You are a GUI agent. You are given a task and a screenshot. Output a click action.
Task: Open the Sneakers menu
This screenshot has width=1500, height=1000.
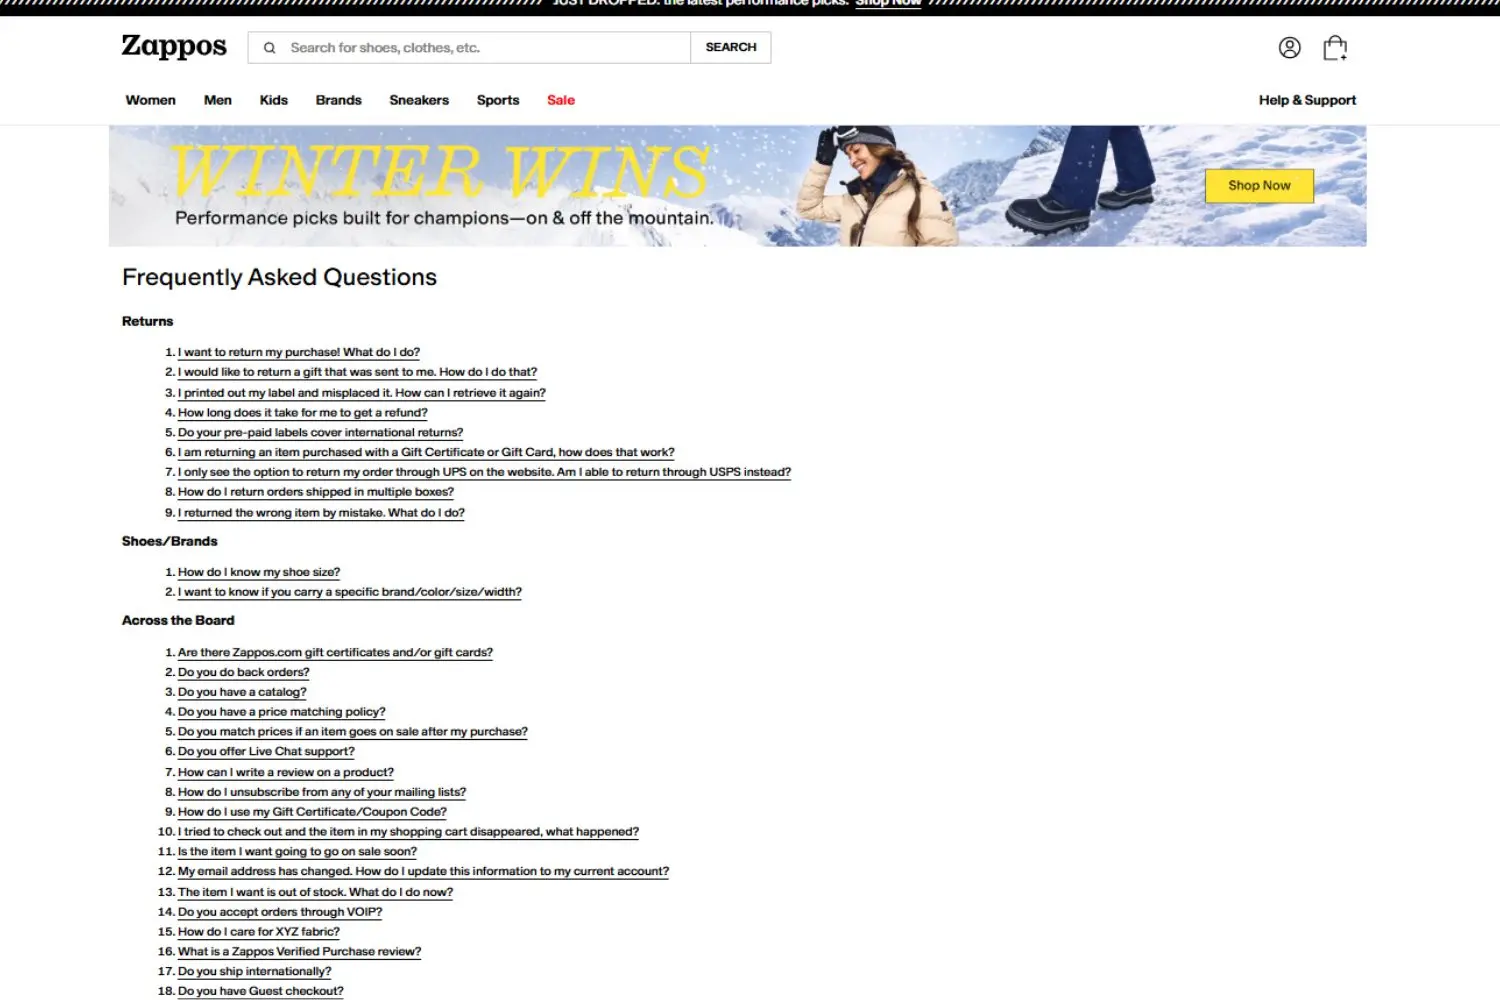pyautogui.click(x=419, y=100)
